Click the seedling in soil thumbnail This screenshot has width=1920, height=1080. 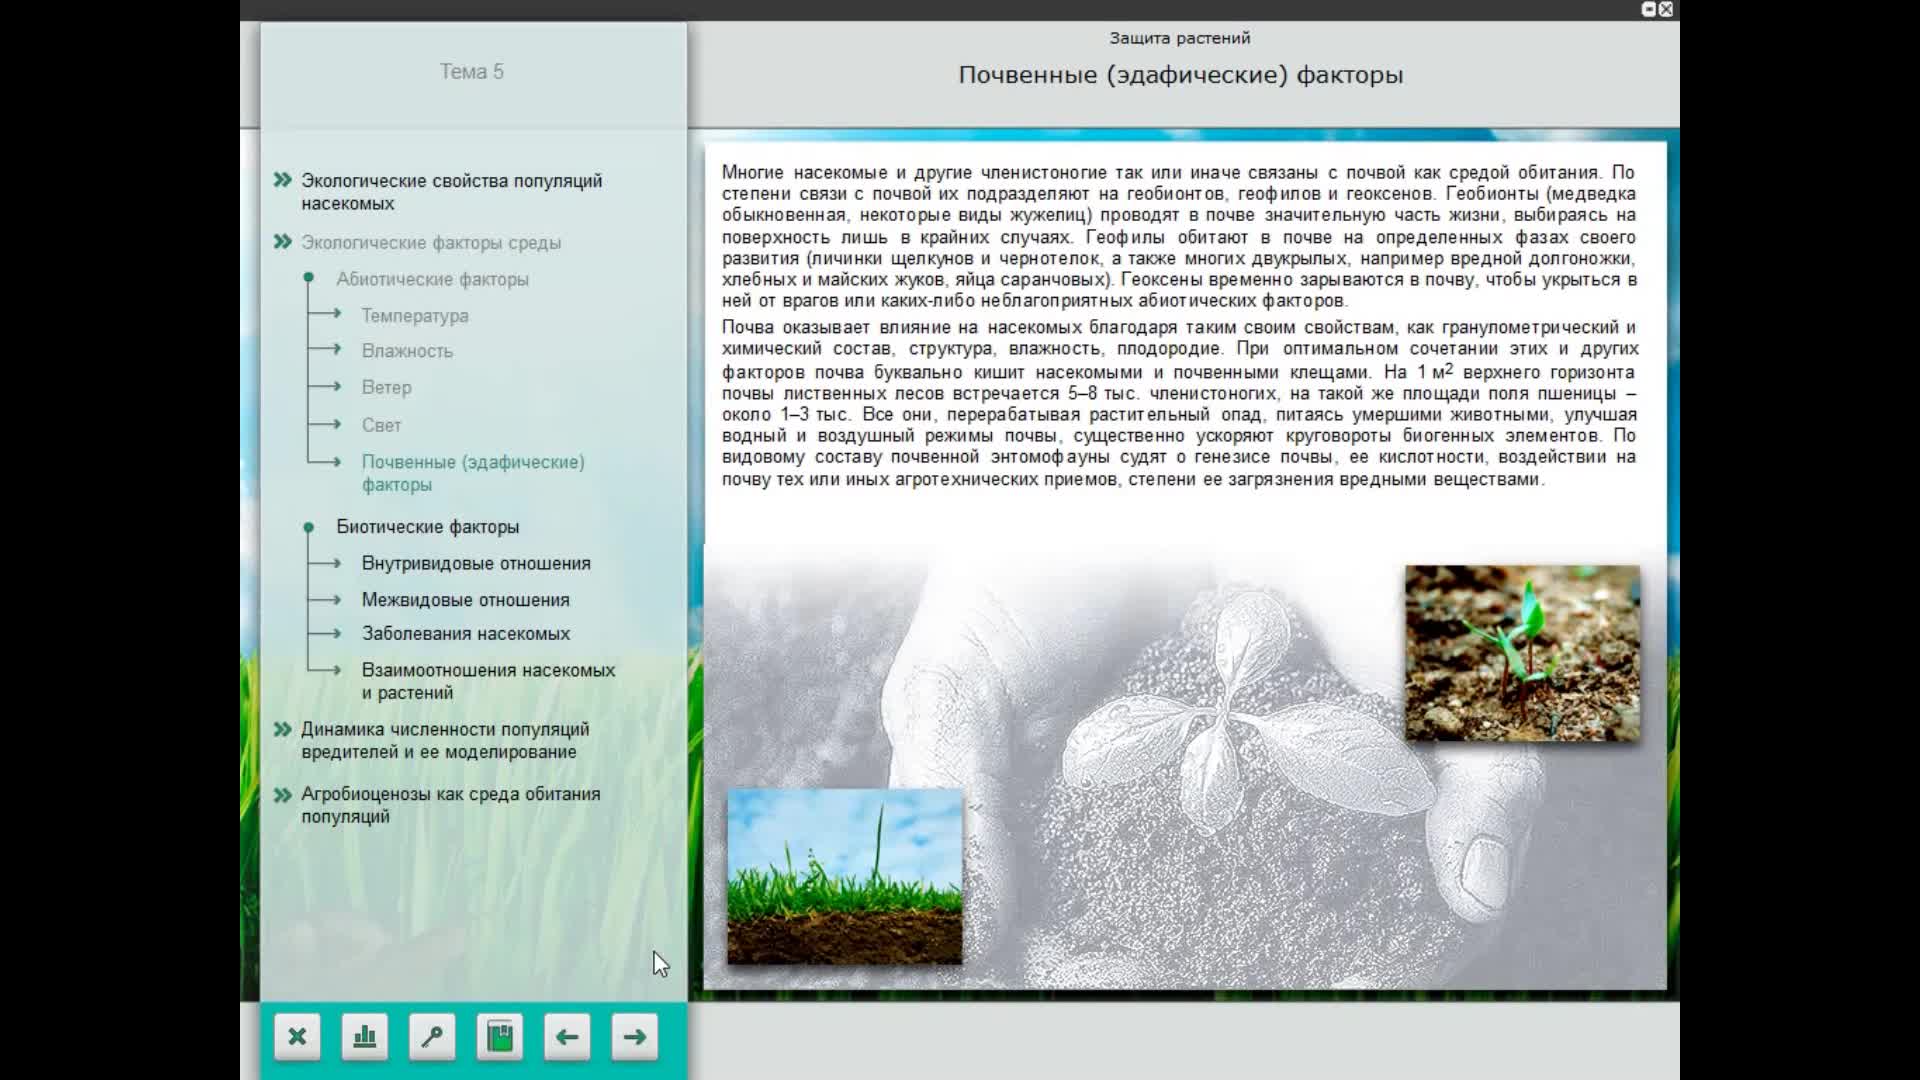(x=1521, y=653)
